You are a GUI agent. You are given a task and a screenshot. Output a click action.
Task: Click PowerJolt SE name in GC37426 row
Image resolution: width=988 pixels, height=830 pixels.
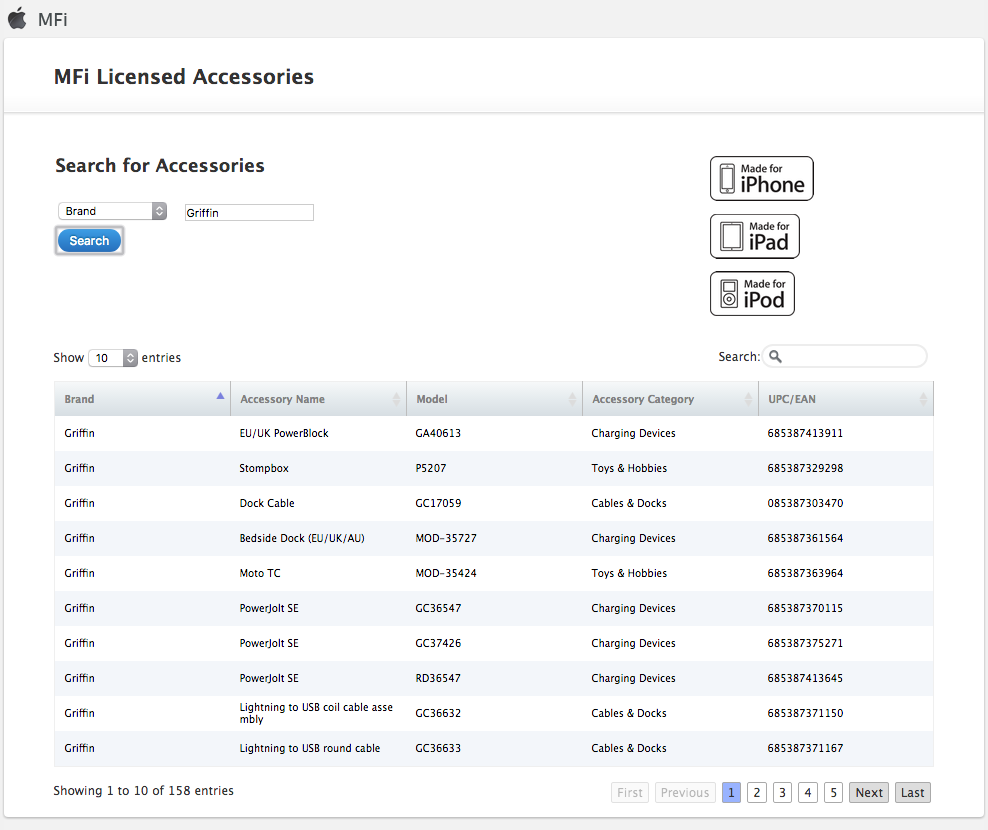point(269,643)
